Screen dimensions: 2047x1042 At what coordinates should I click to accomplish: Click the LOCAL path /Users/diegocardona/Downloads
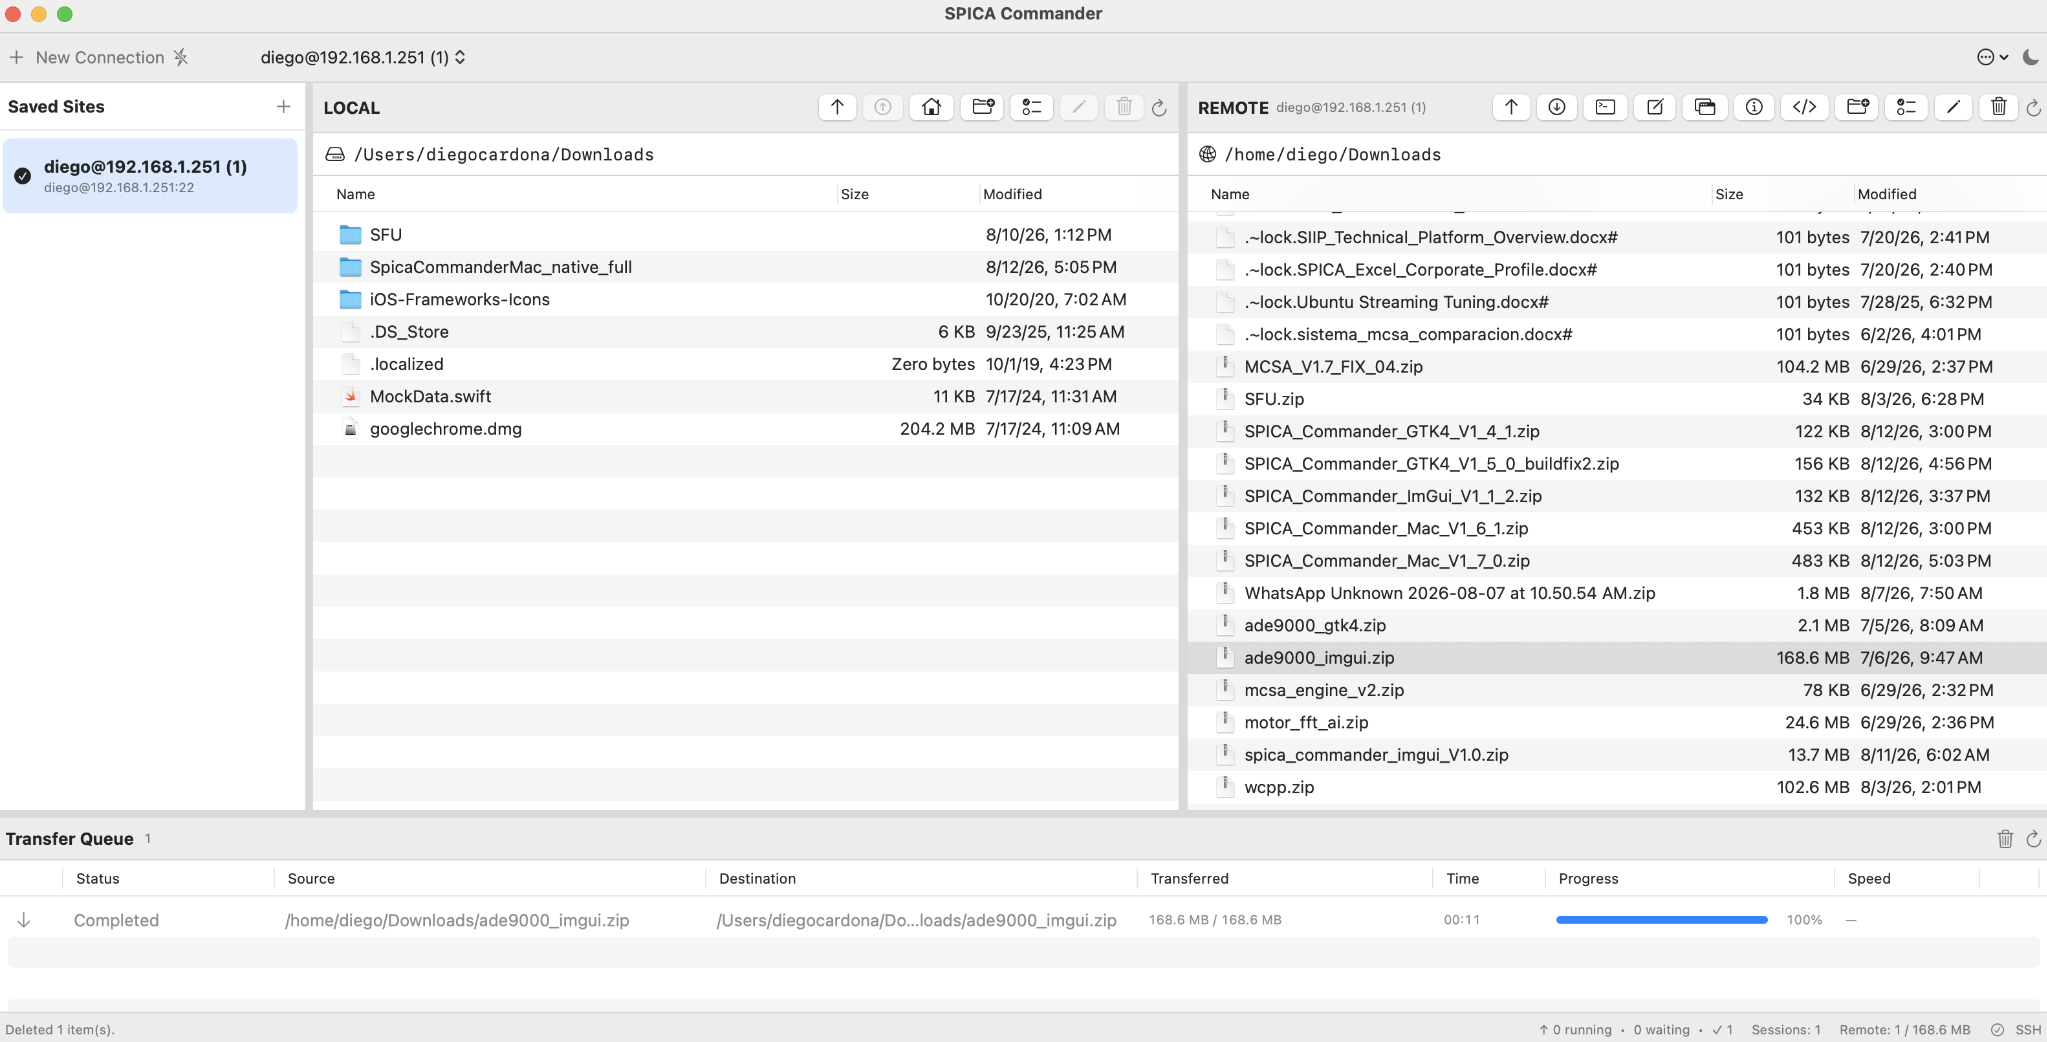point(504,154)
